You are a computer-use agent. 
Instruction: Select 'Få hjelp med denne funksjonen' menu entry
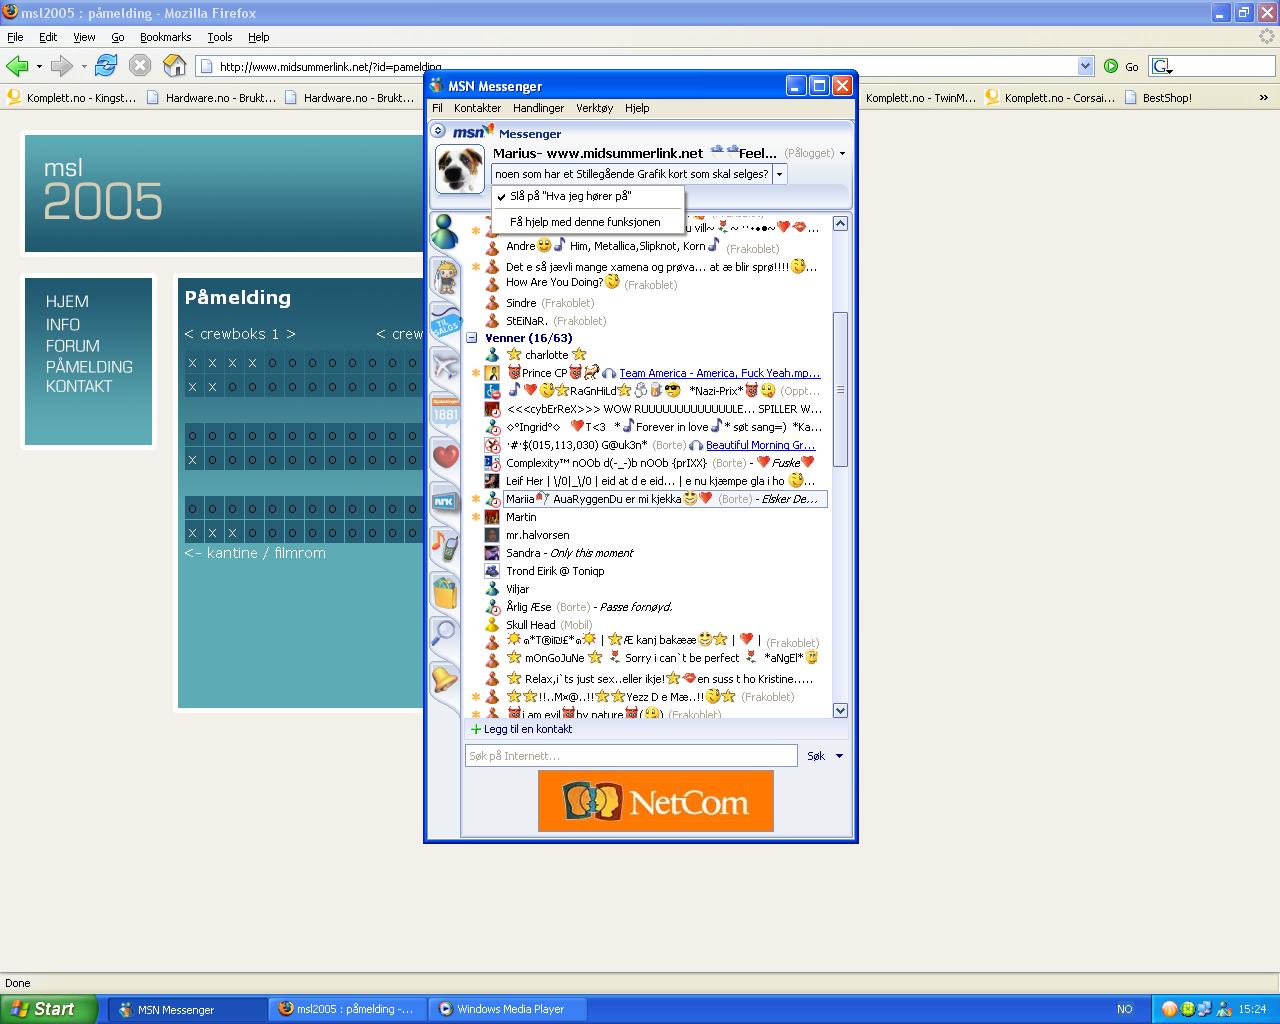coord(585,222)
